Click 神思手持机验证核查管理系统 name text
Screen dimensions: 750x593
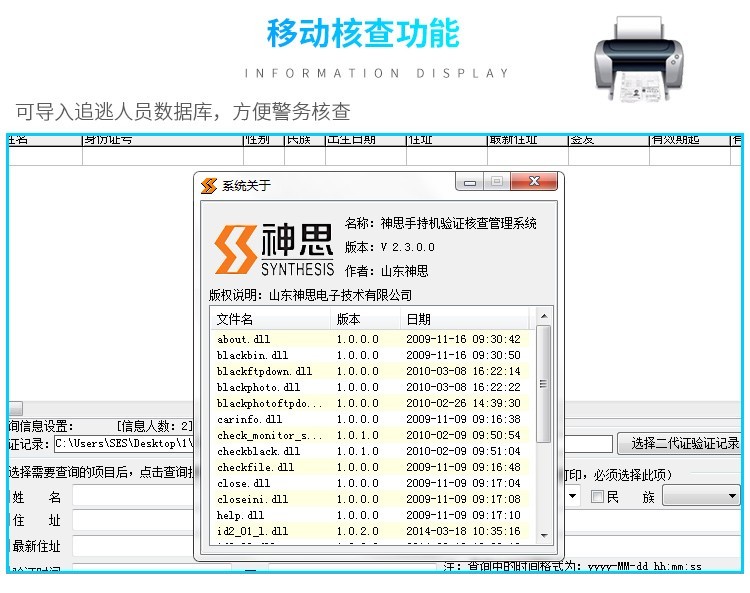pyautogui.click(x=458, y=223)
